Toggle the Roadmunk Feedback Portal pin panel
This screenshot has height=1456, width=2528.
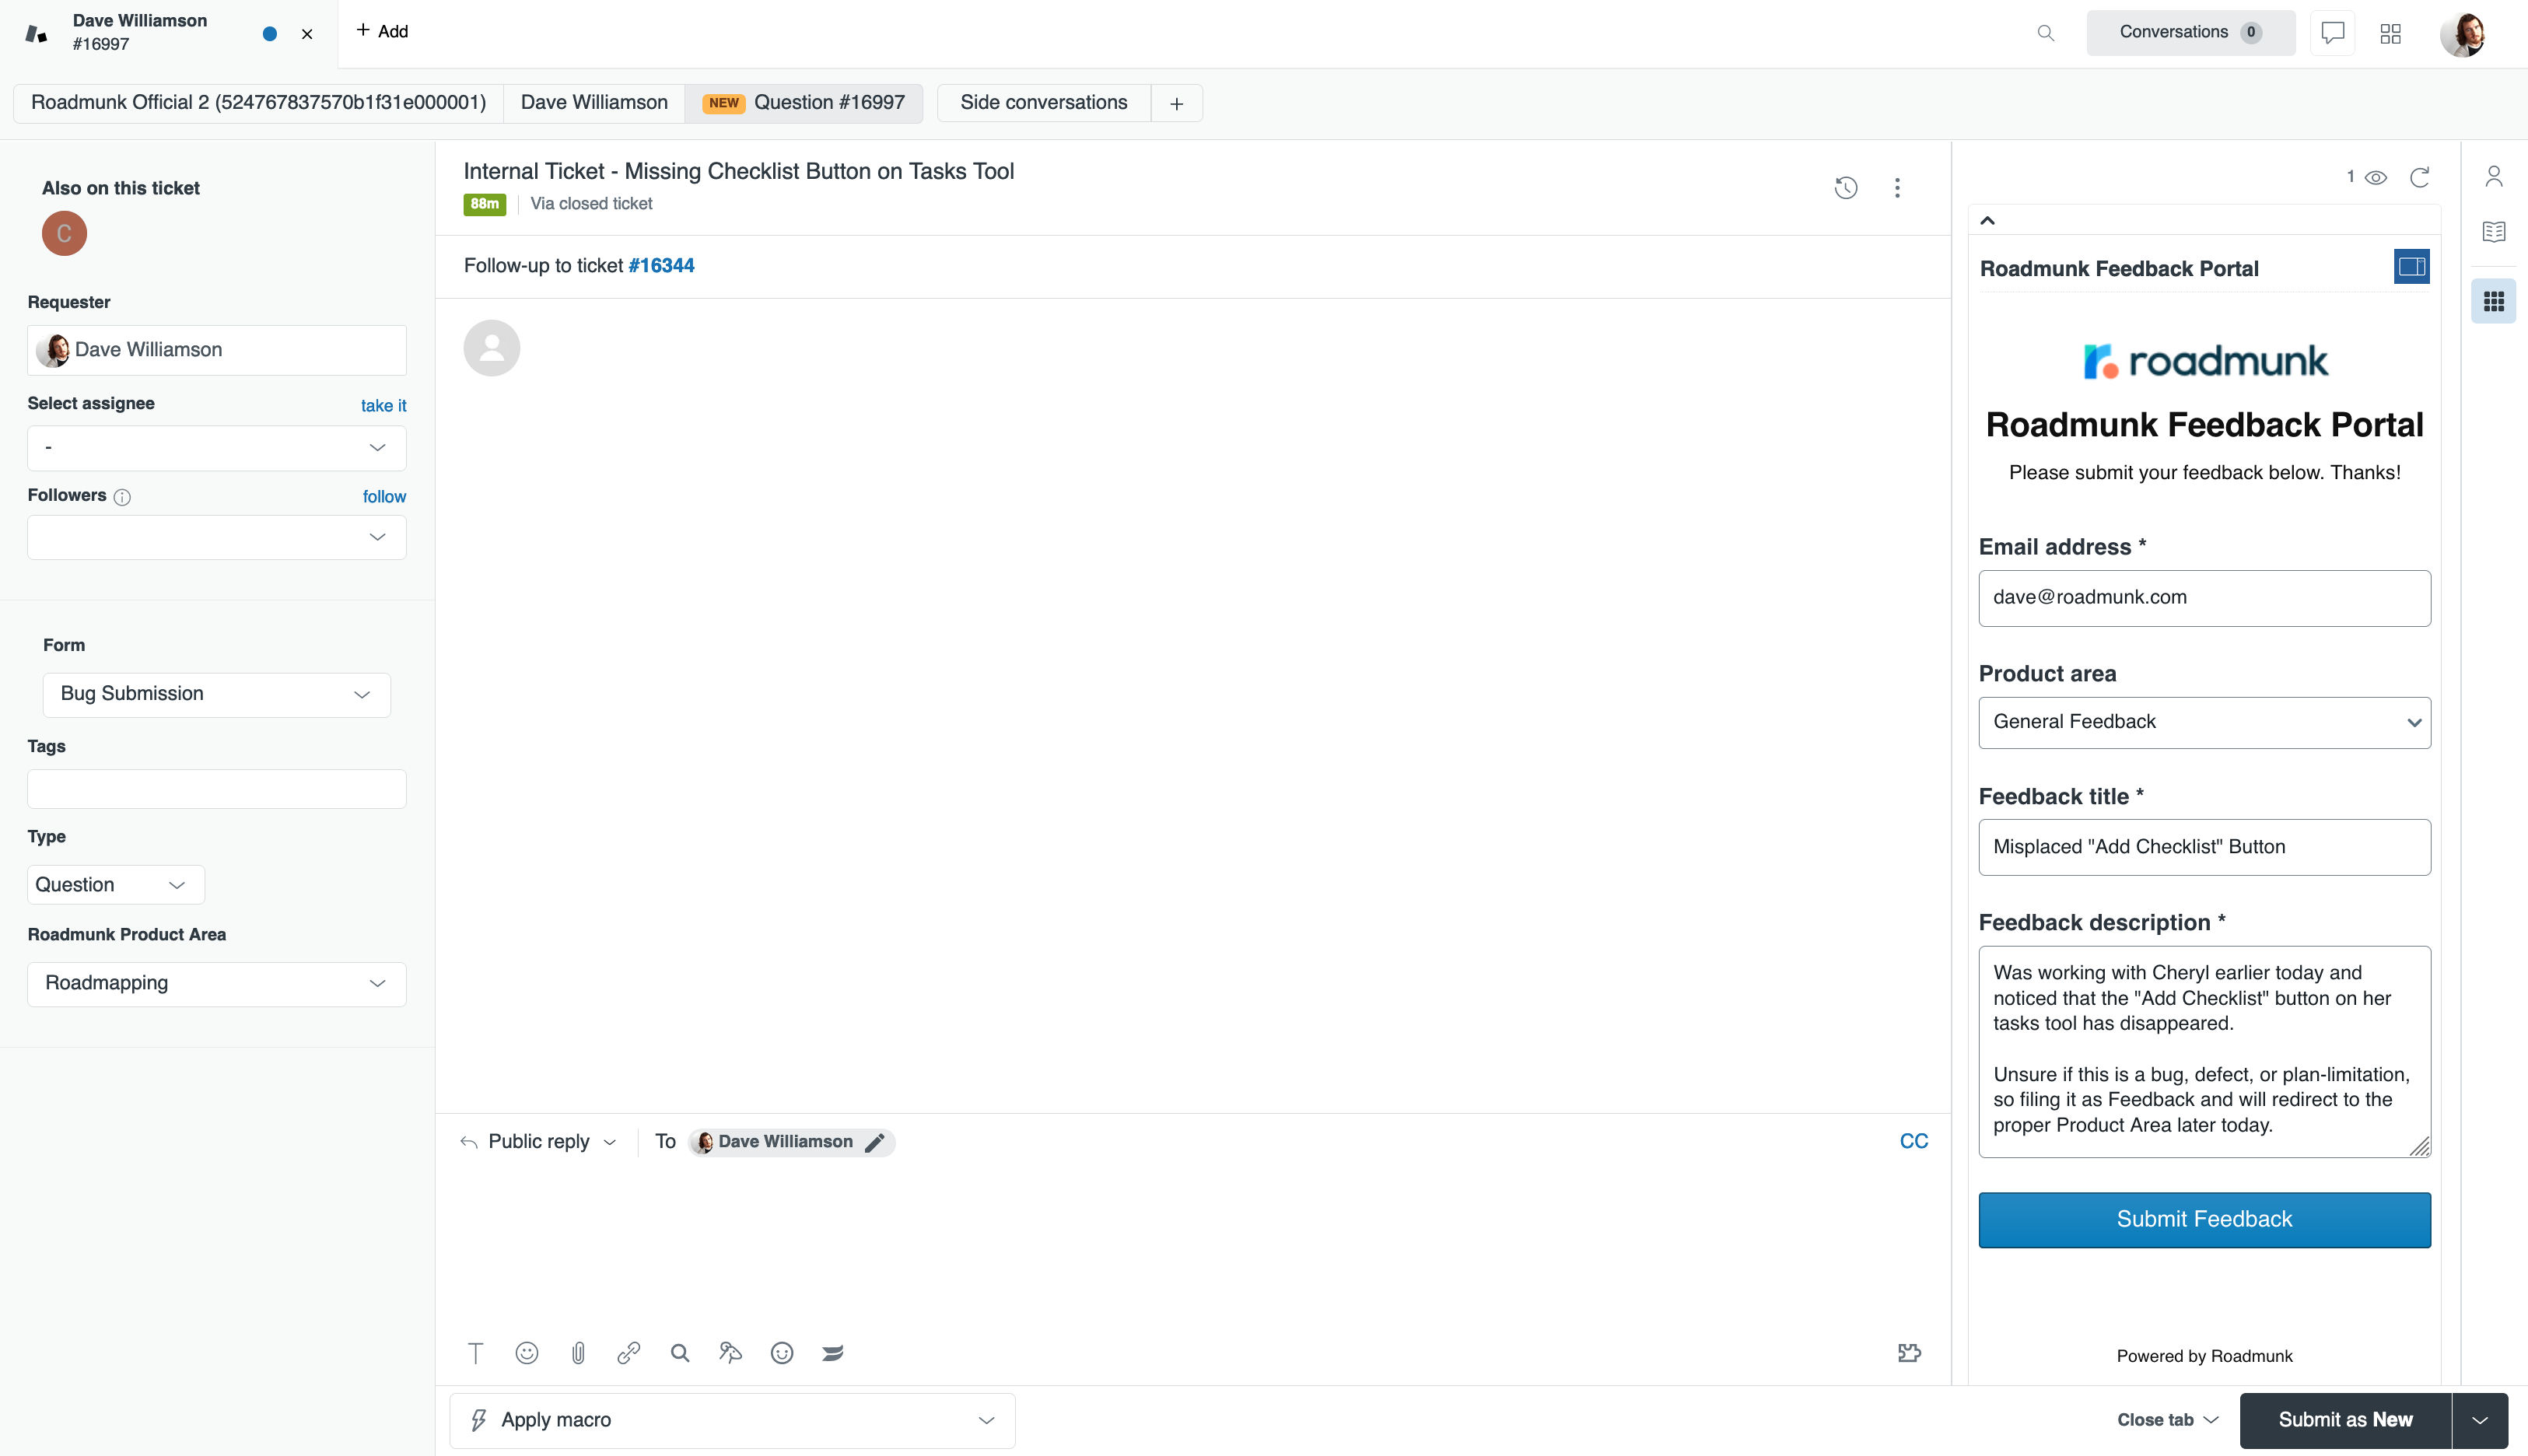tap(2411, 267)
